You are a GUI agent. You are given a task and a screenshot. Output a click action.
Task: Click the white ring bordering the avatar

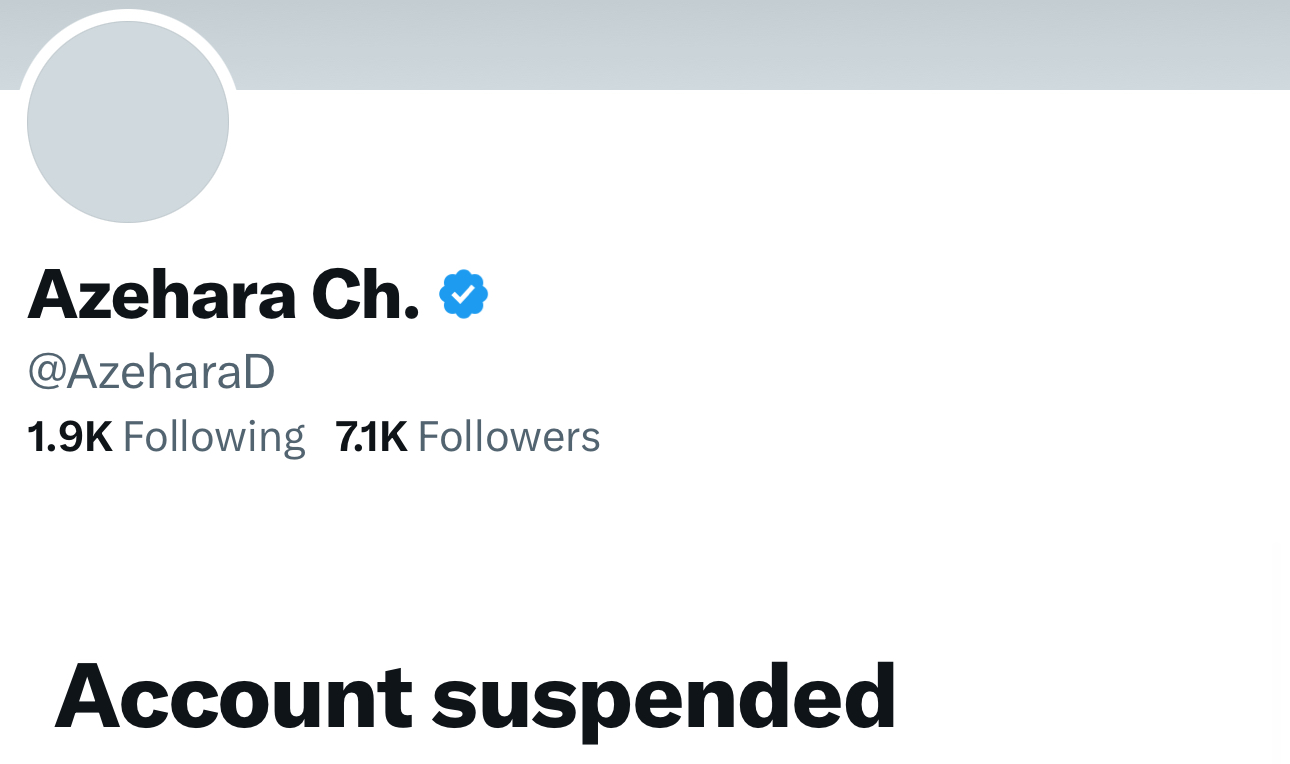click(128, 14)
